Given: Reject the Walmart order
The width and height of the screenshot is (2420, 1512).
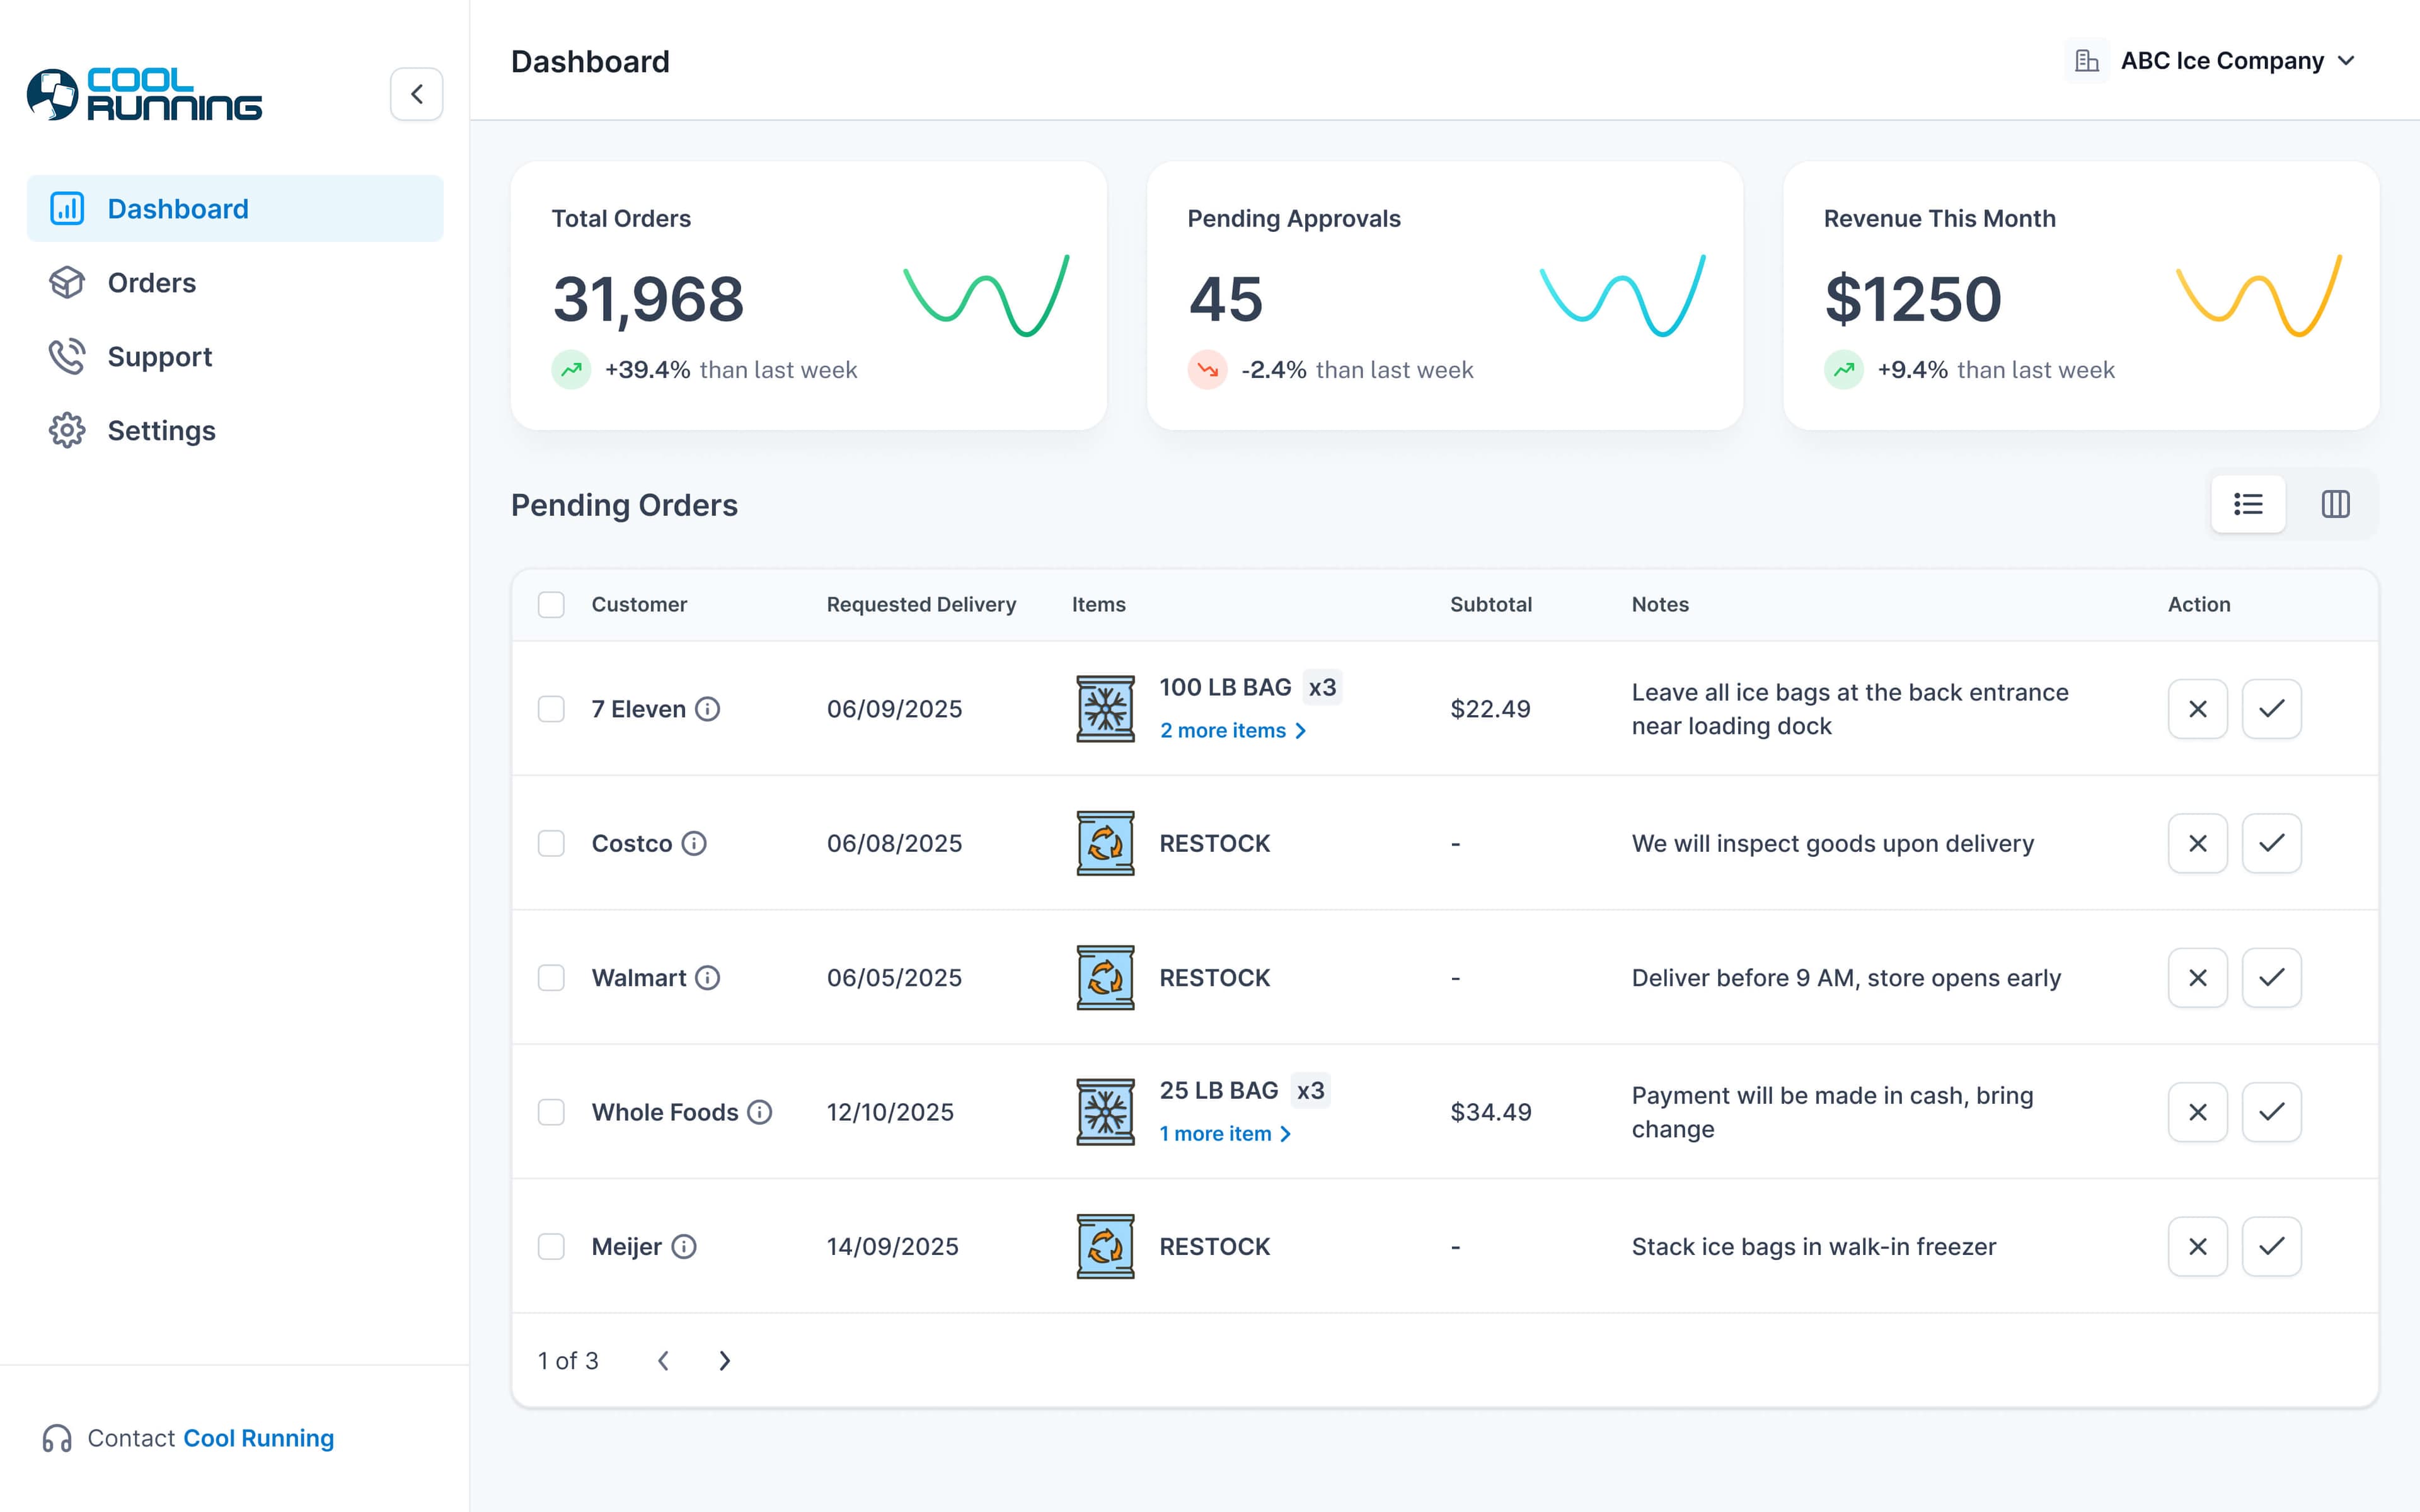Looking at the screenshot, I should click(2197, 977).
